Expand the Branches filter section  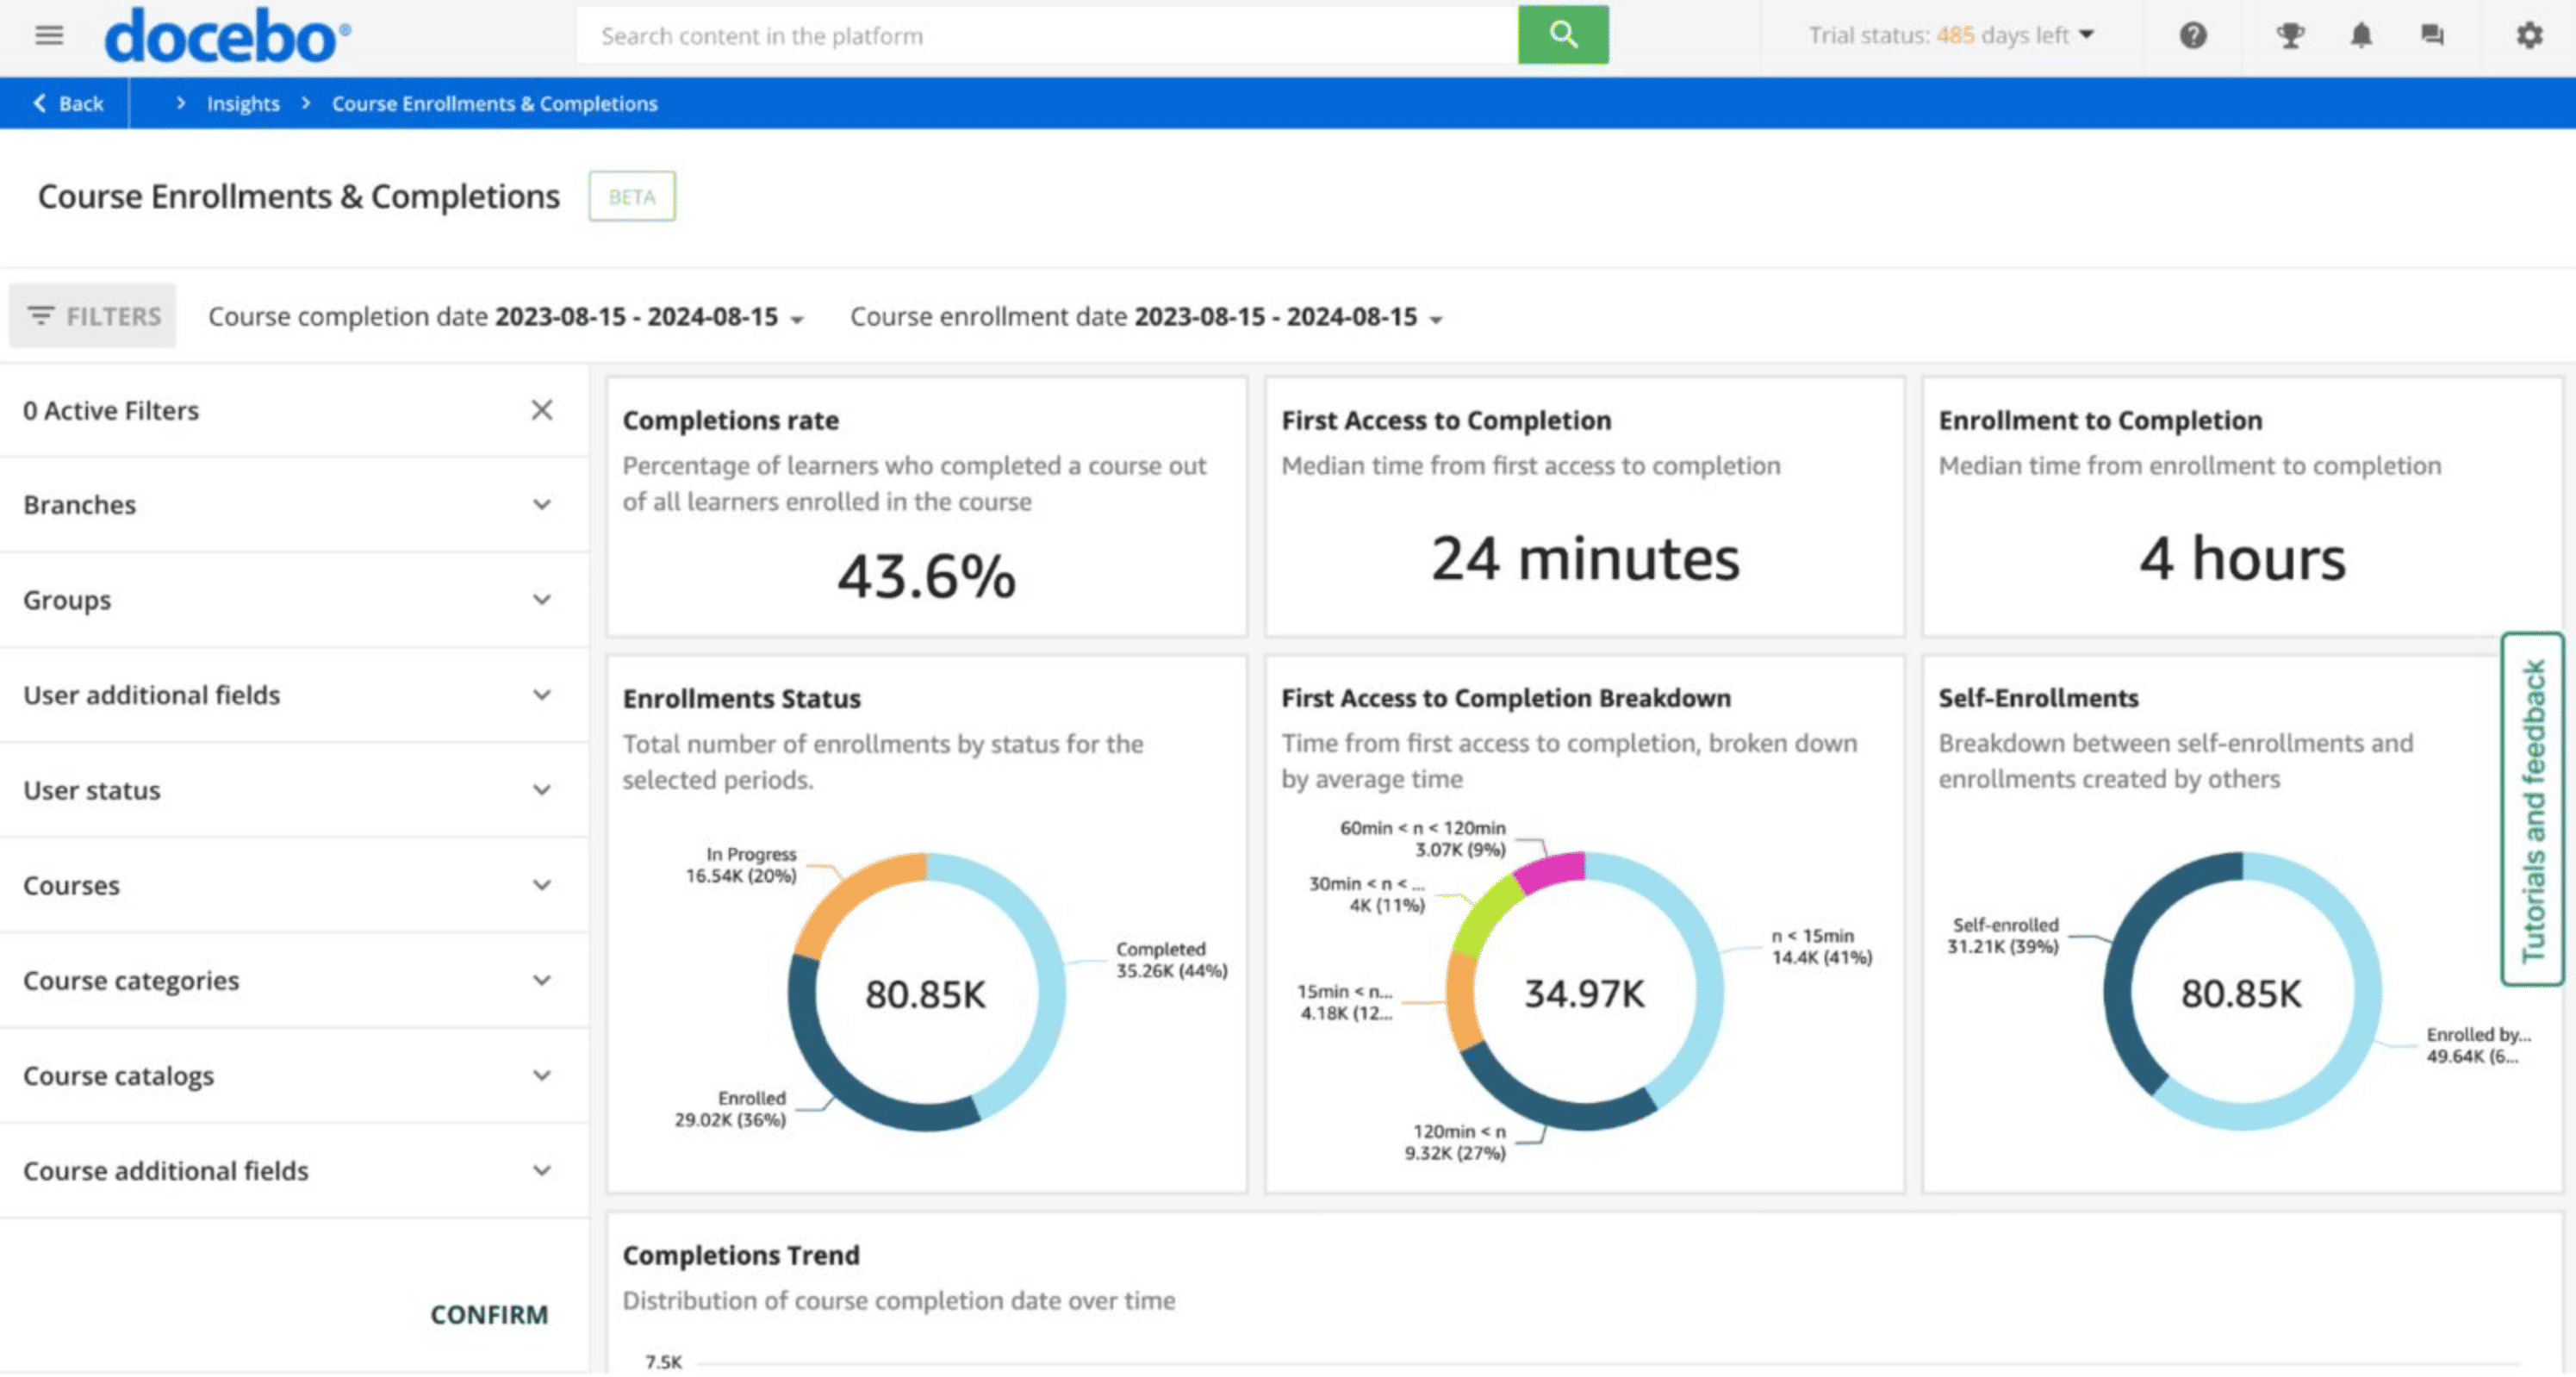[541, 504]
